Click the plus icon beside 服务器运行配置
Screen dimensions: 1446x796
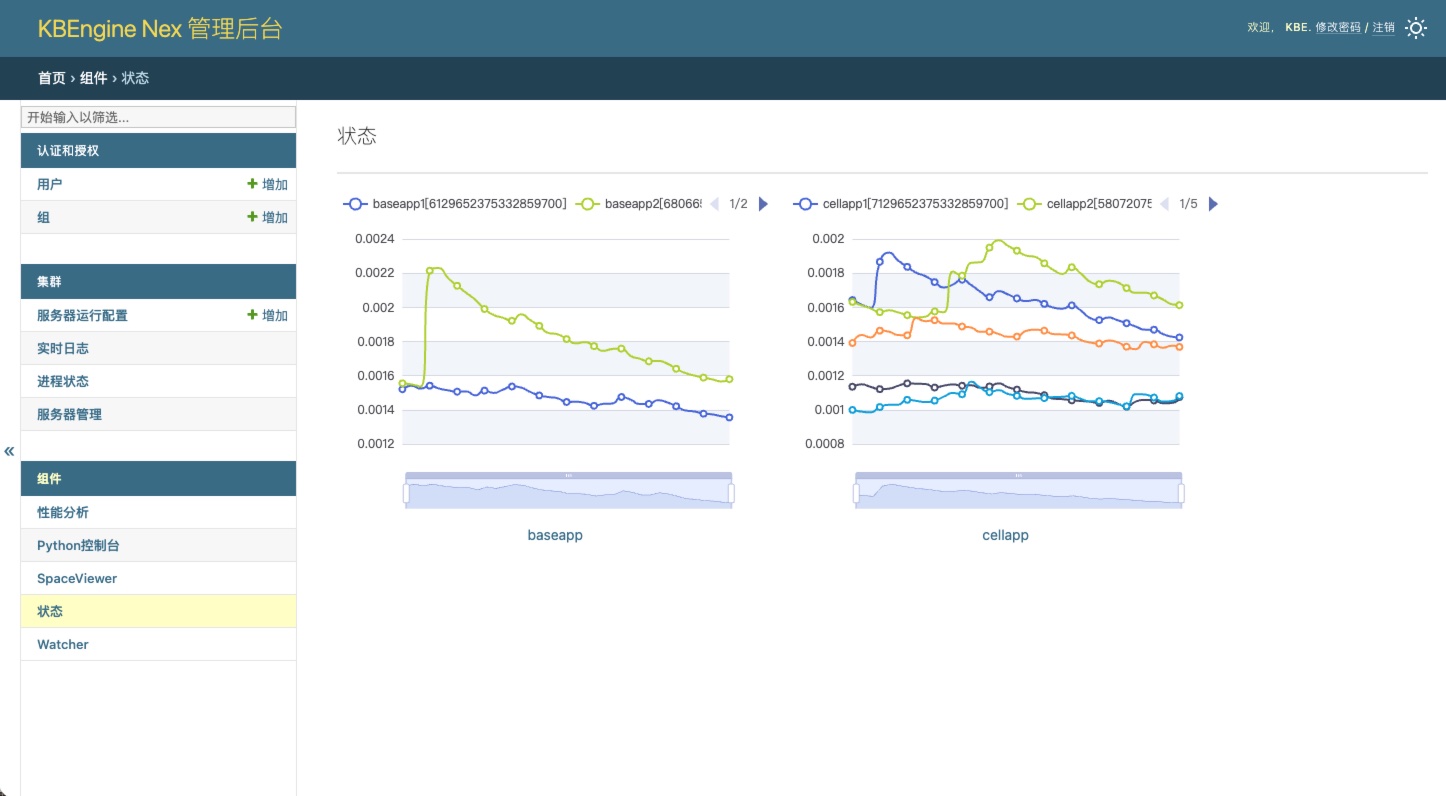pyautogui.click(x=253, y=315)
